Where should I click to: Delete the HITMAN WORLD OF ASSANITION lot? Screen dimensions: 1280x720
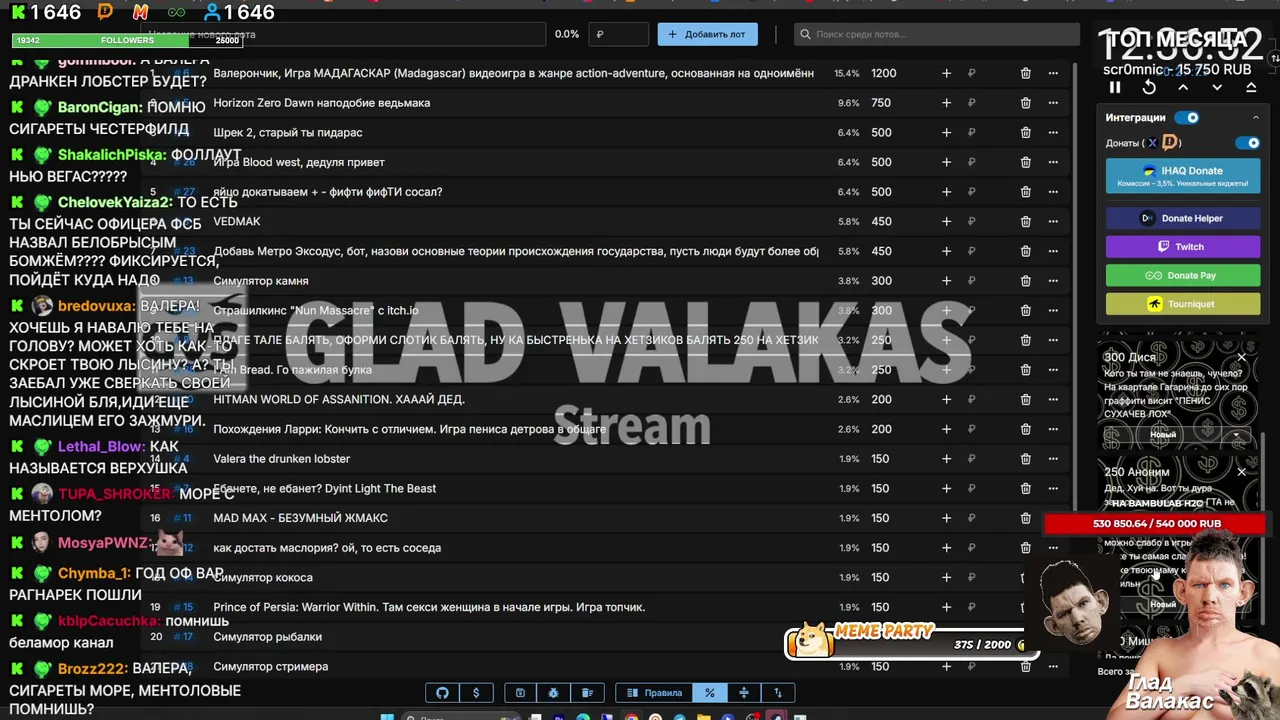pos(1025,400)
